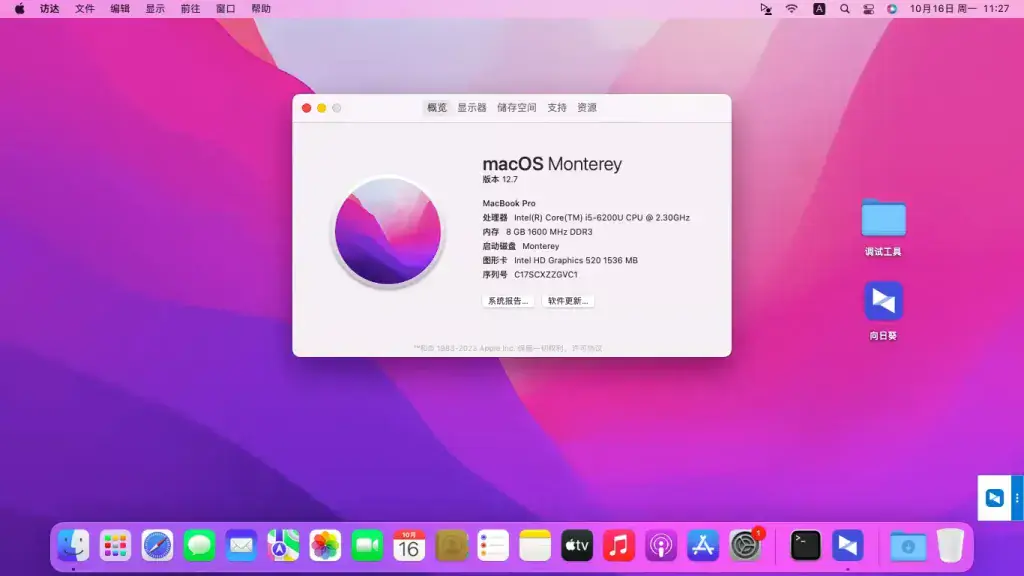Launch Safari from the Dock
1024x576 pixels.
pyautogui.click(x=157, y=545)
